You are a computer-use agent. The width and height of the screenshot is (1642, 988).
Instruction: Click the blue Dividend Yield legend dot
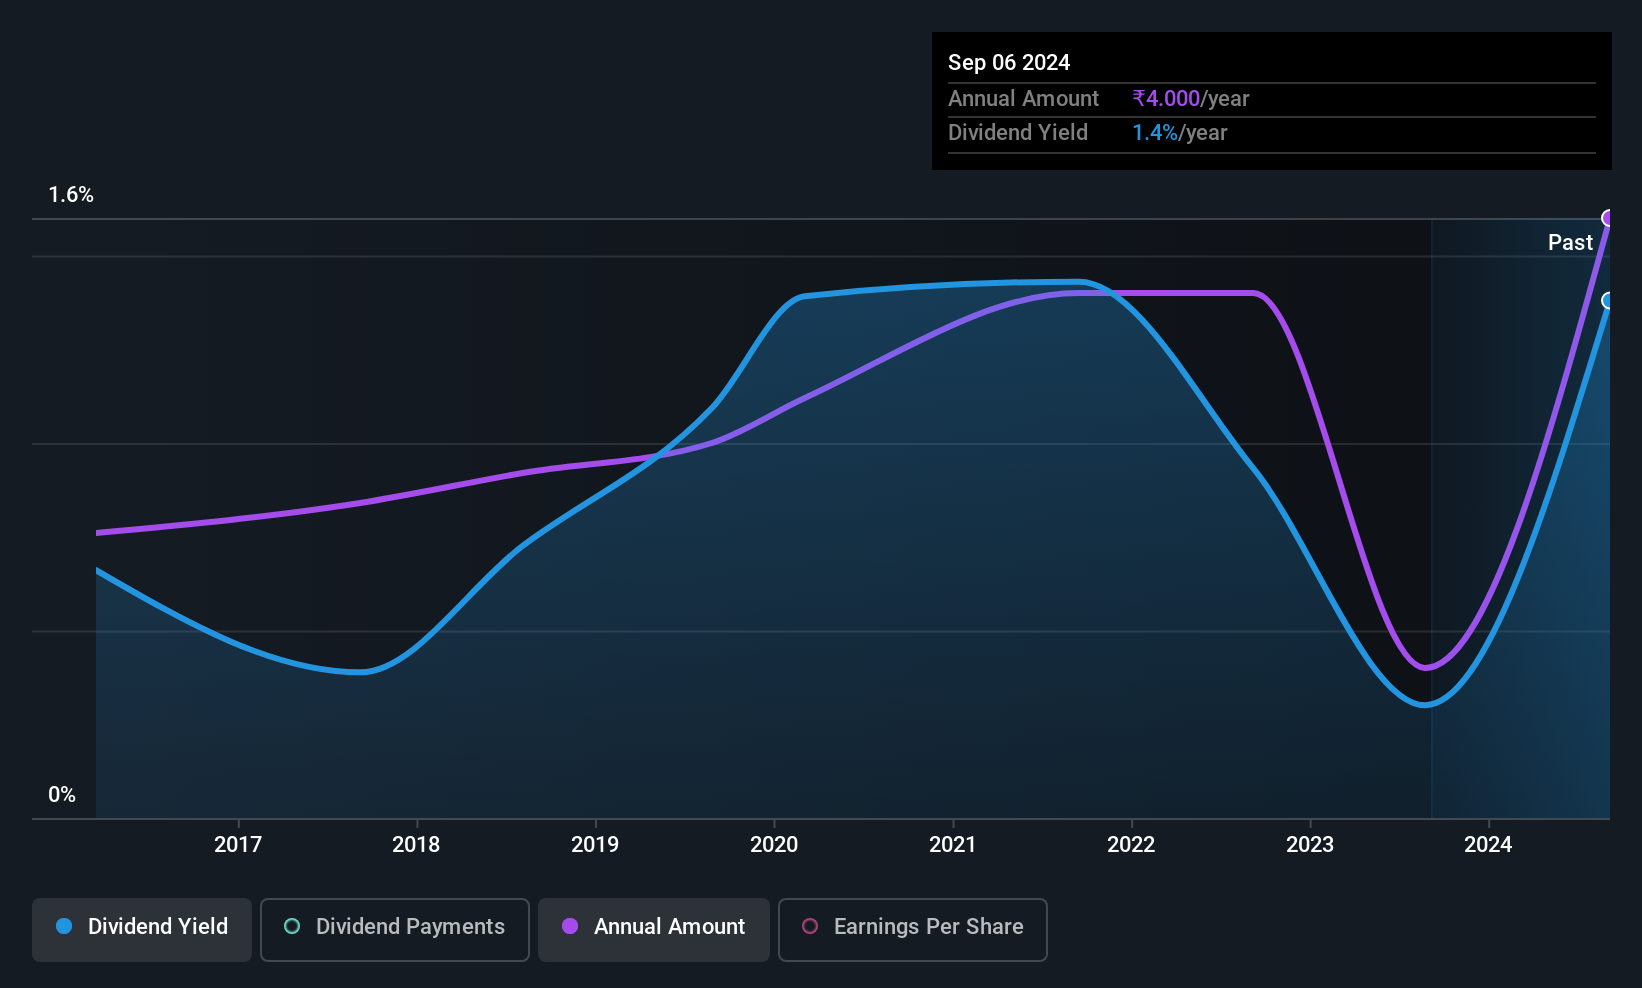(64, 926)
